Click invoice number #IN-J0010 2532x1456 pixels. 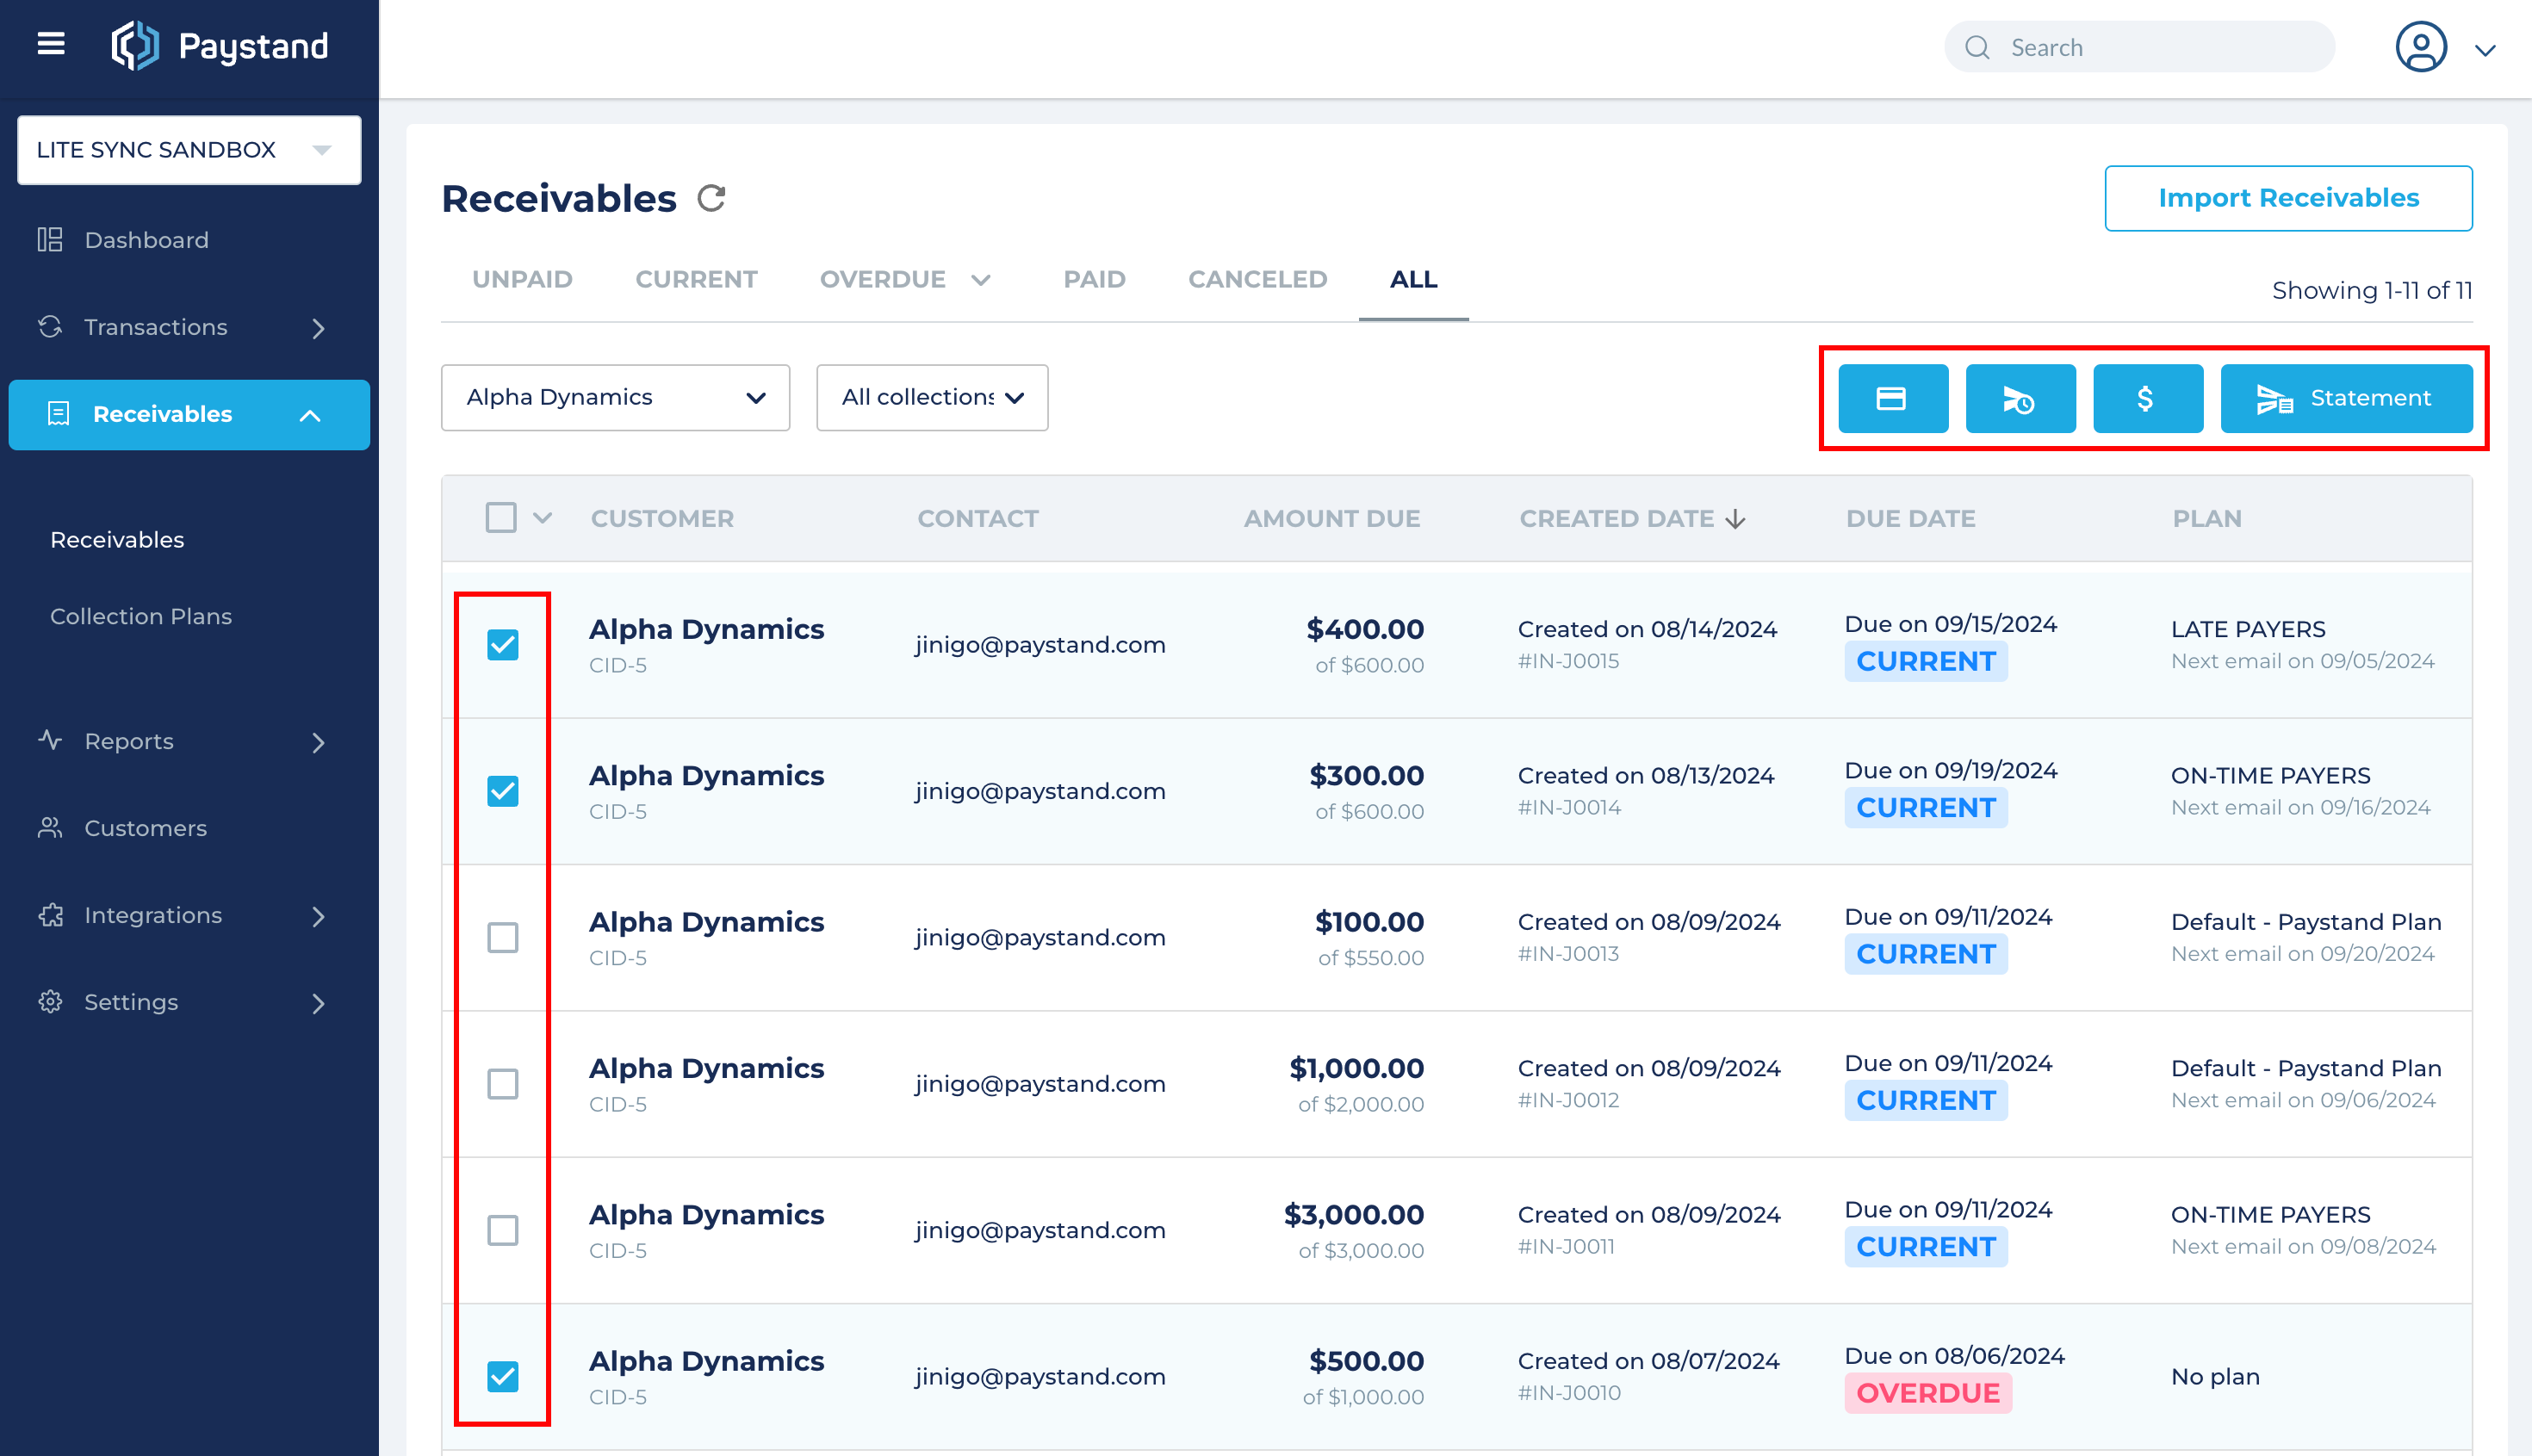1568,1393
